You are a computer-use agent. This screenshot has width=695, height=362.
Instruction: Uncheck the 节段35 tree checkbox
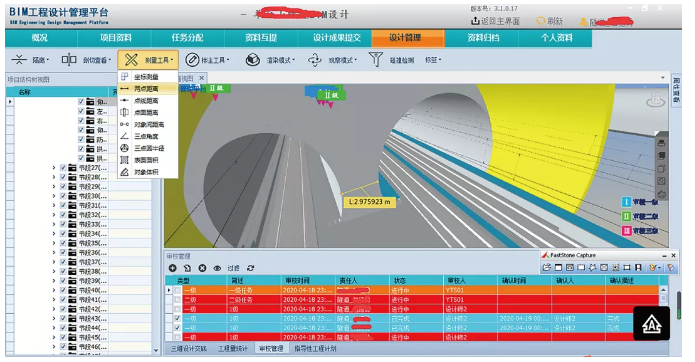63,243
